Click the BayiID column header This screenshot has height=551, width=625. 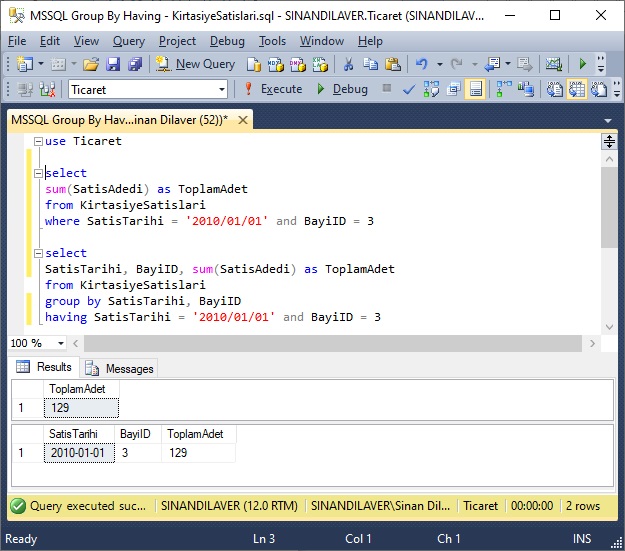click(138, 434)
